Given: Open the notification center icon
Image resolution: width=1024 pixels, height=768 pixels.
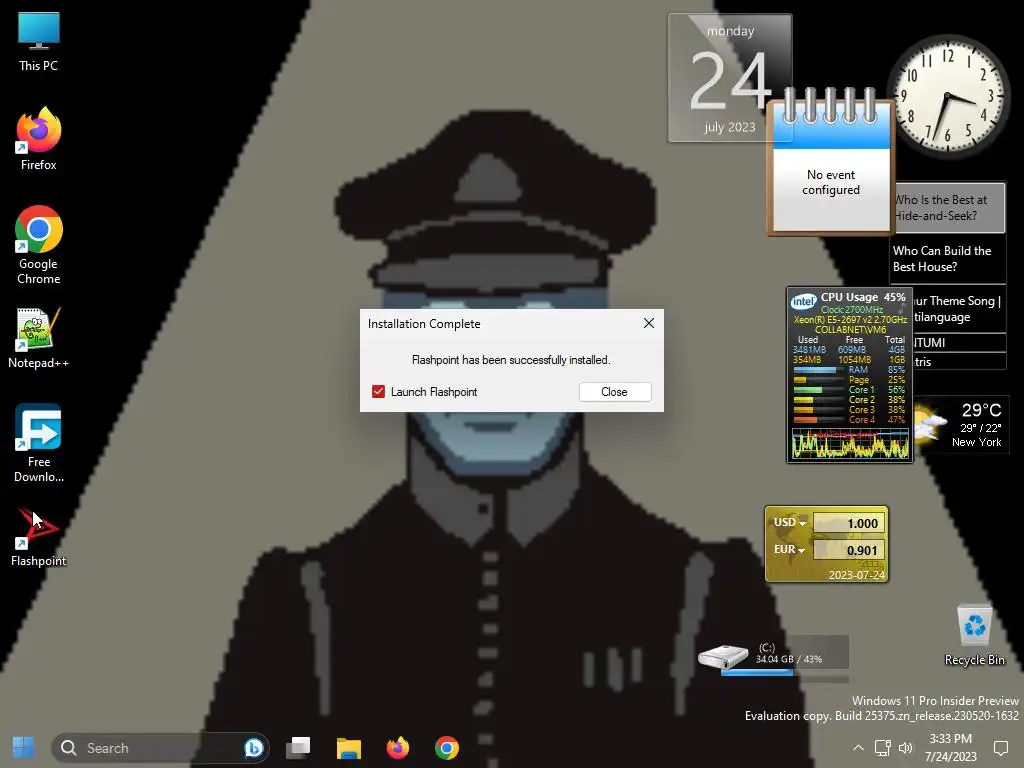Looking at the screenshot, I should pyautogui.click(x=1000, y=748).
